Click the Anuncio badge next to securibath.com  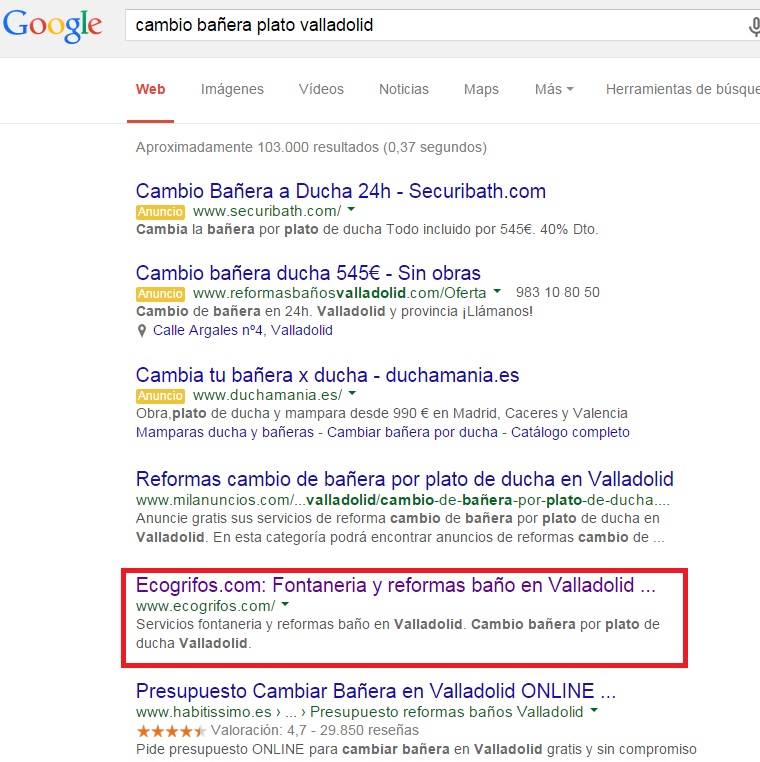[x=160, y=212]
